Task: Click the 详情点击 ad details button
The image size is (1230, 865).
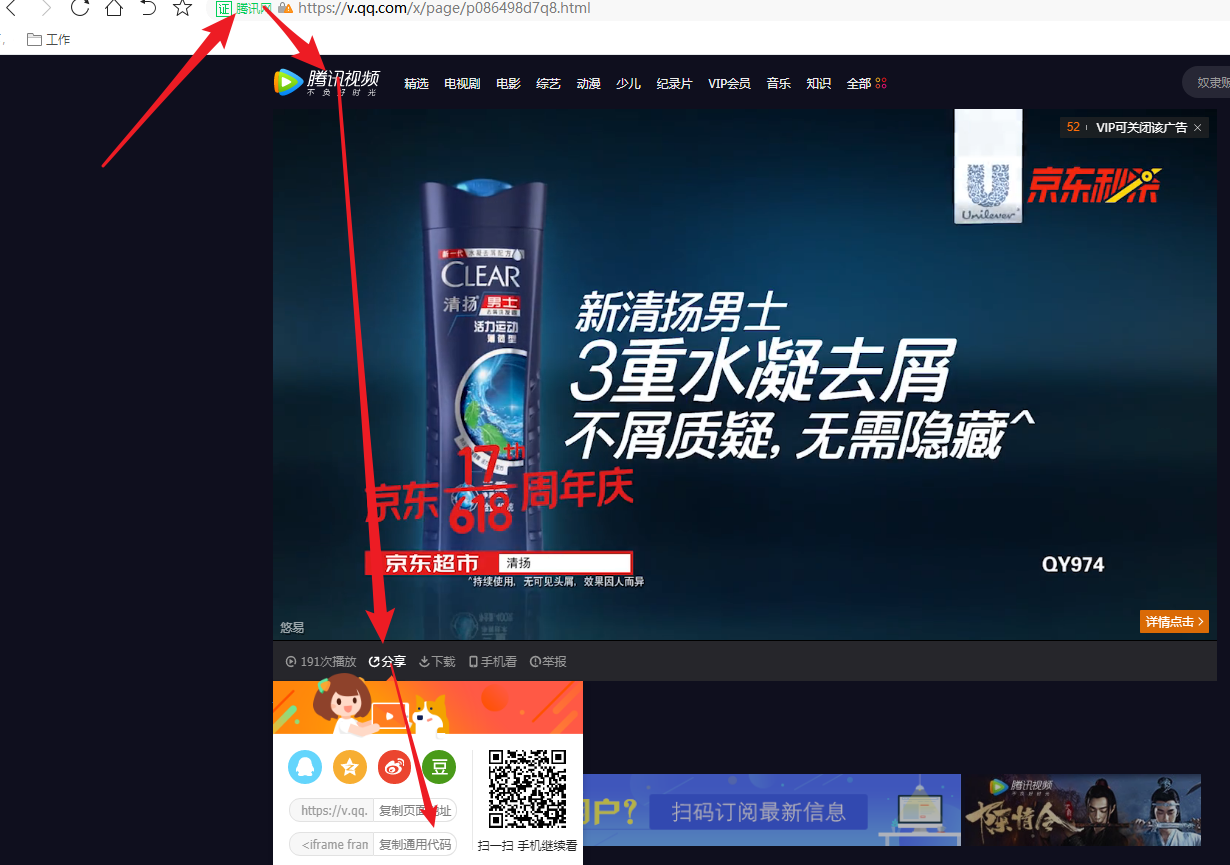Action: click(x=1174, y=622)
